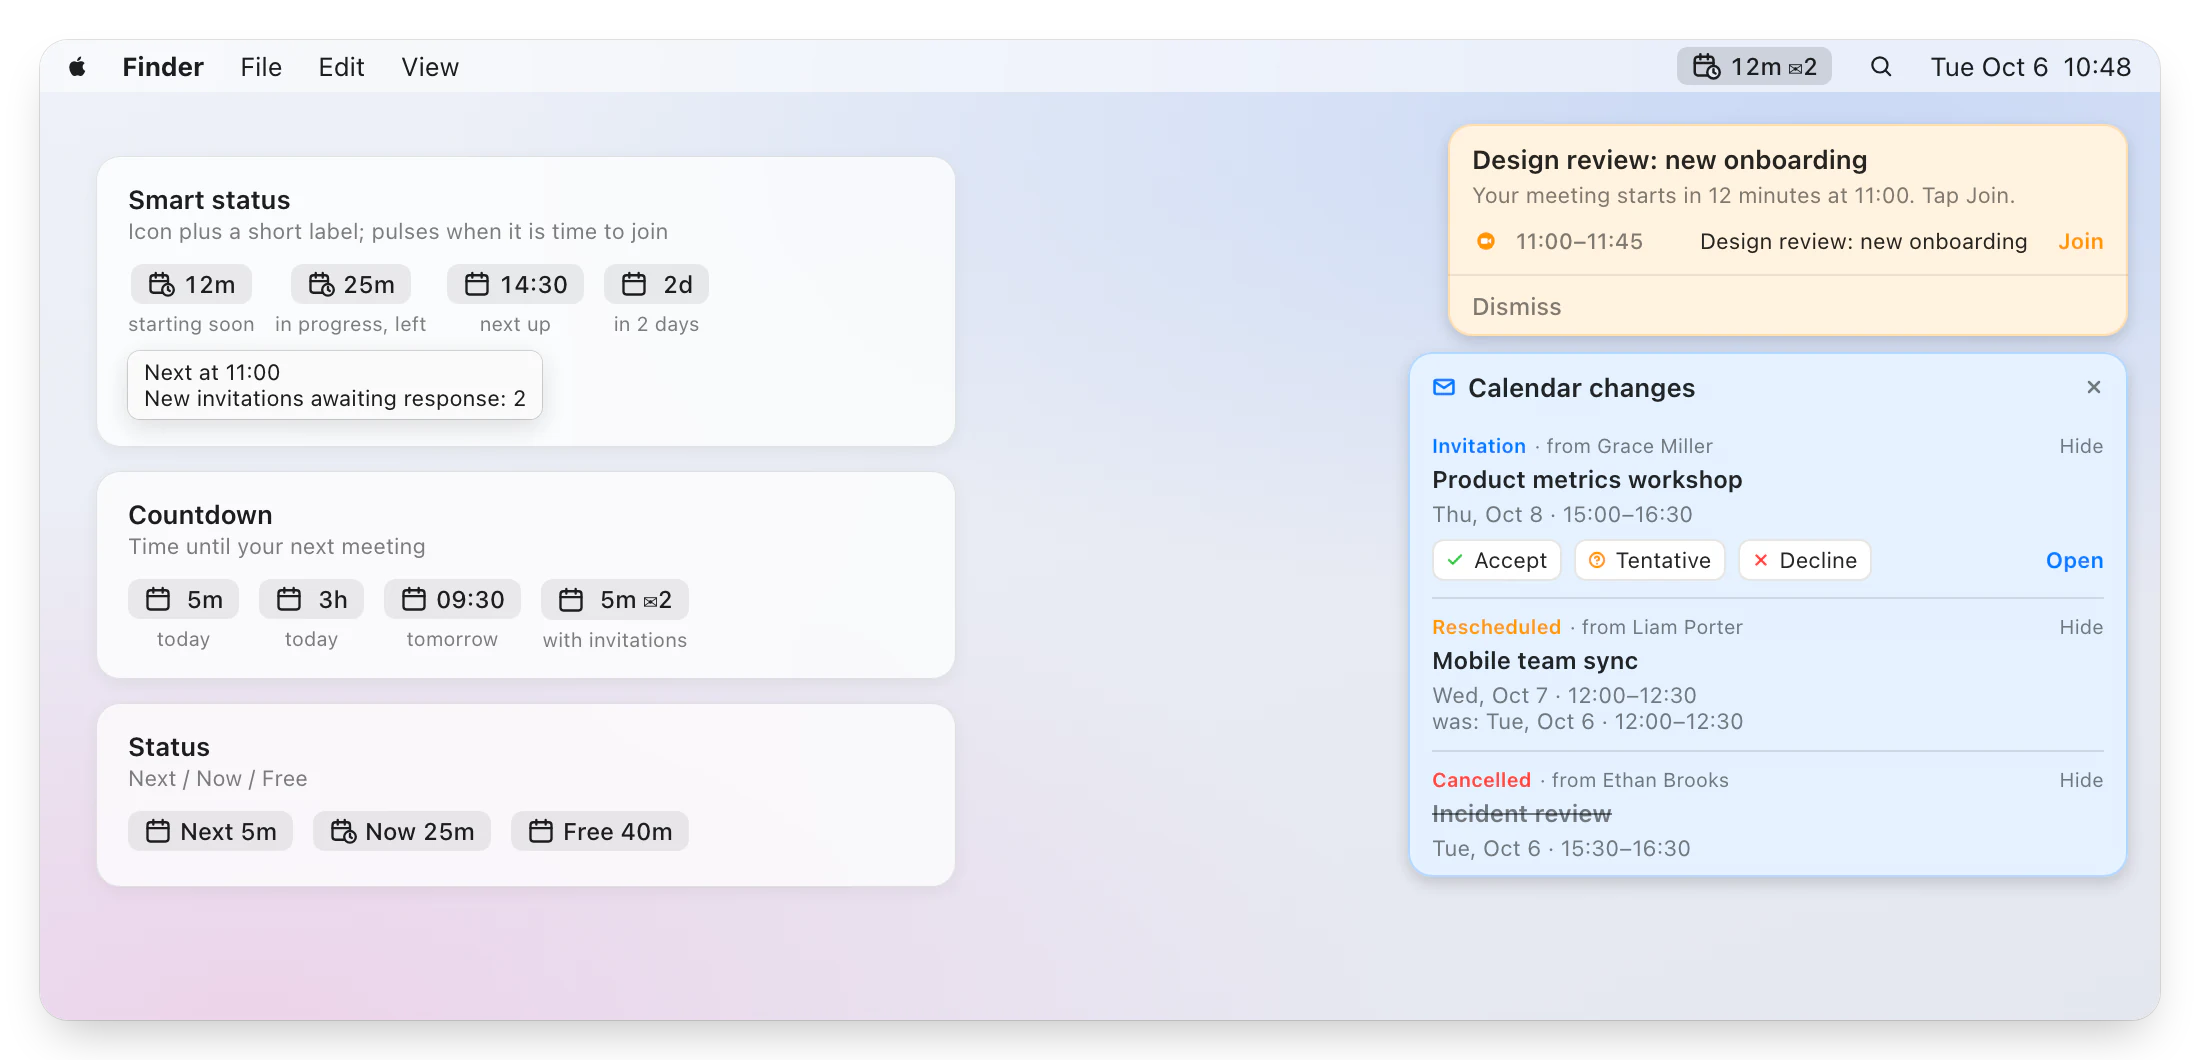Open the File menu
Image resolution: width=2200 pixels, height=1060 pixels.
point(261,67)
